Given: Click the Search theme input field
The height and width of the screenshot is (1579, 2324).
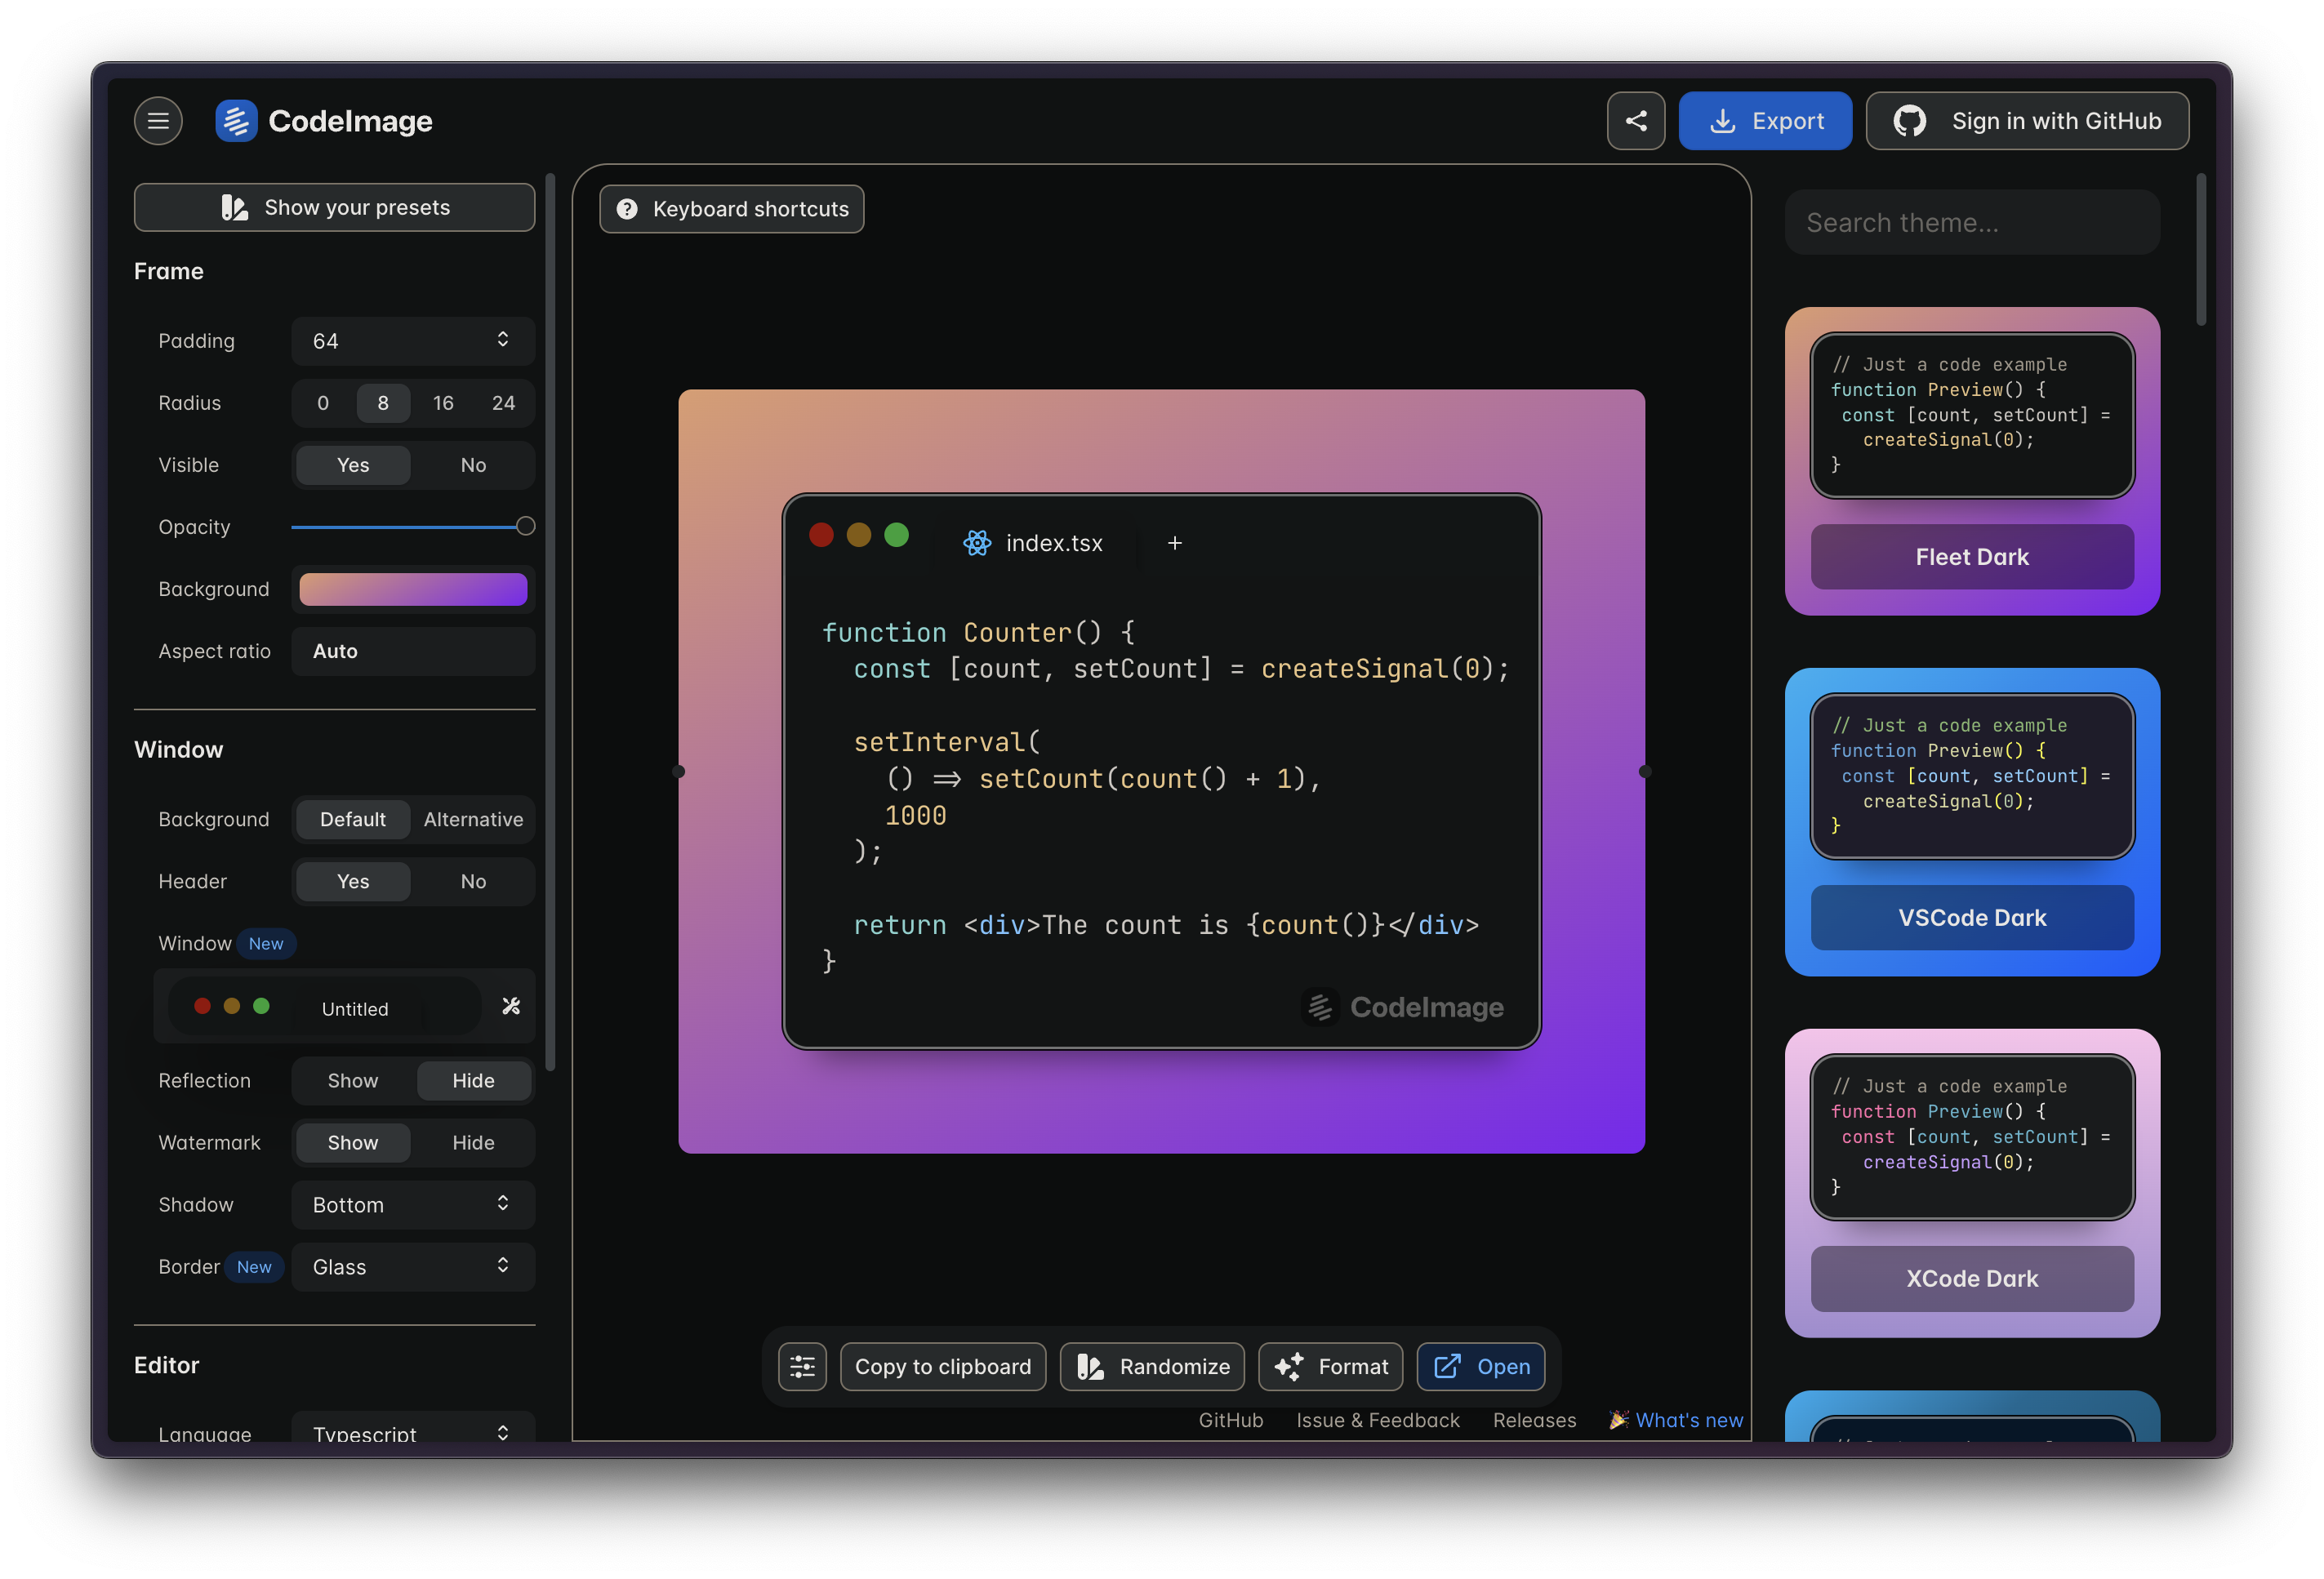Looking at the screenshot, I should pyautogui.click(x=1971, y=222).
